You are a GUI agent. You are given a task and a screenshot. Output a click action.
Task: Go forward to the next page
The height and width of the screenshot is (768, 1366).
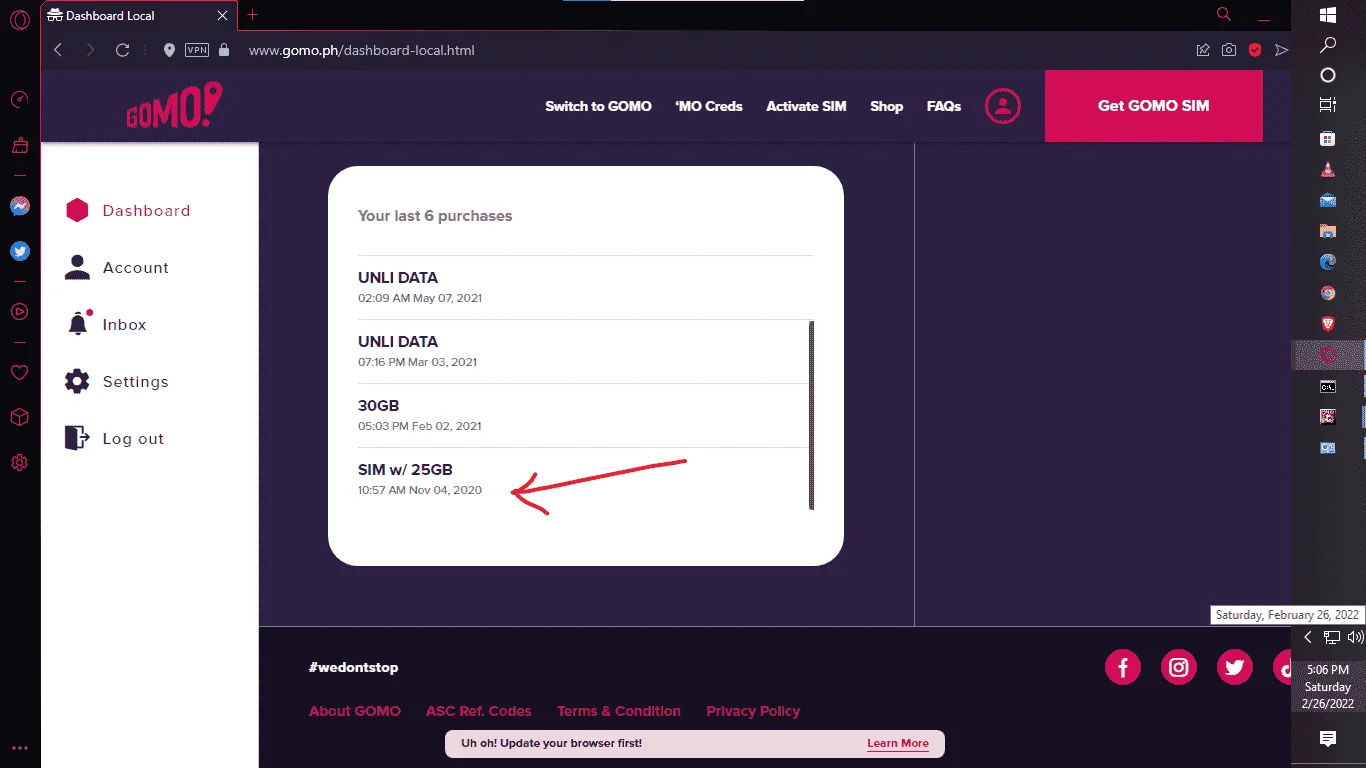pyautogui.click(x=90, y=50)
